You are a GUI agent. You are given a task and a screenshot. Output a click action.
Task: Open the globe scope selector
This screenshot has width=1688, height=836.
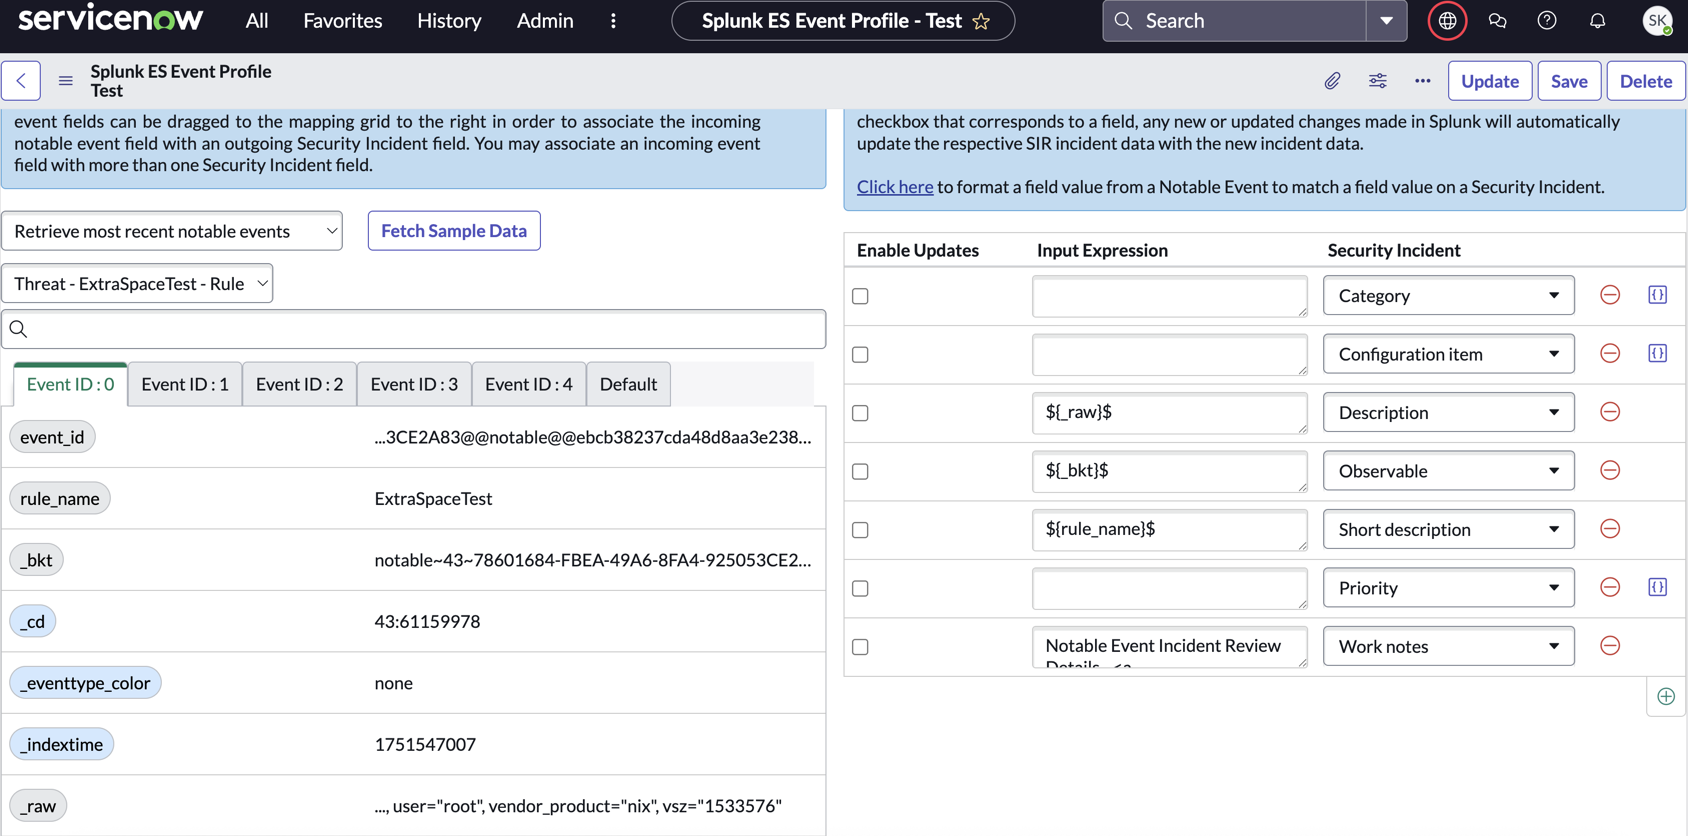click(1447, 21)
